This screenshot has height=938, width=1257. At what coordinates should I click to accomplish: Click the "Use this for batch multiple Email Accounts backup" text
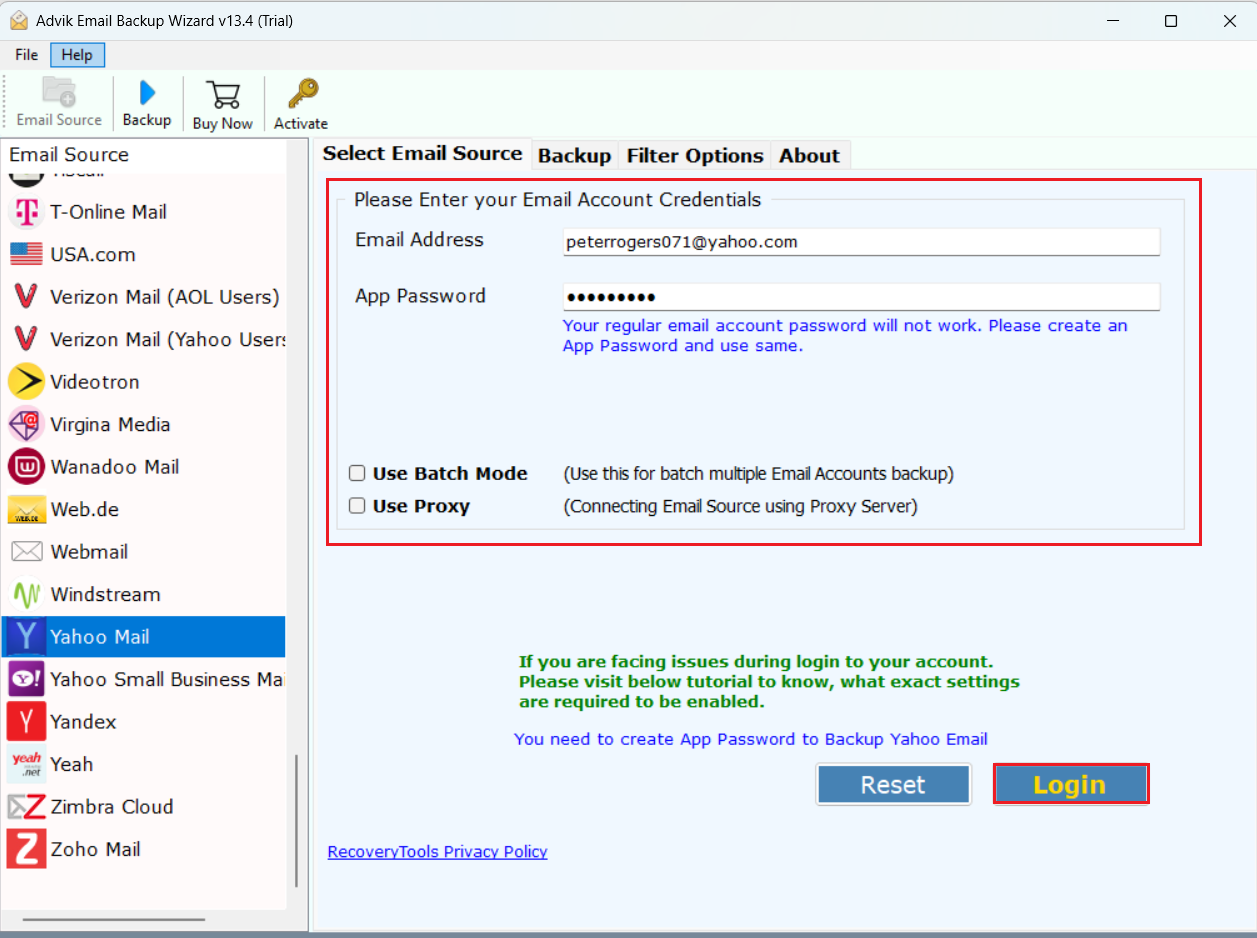(759, 474)
